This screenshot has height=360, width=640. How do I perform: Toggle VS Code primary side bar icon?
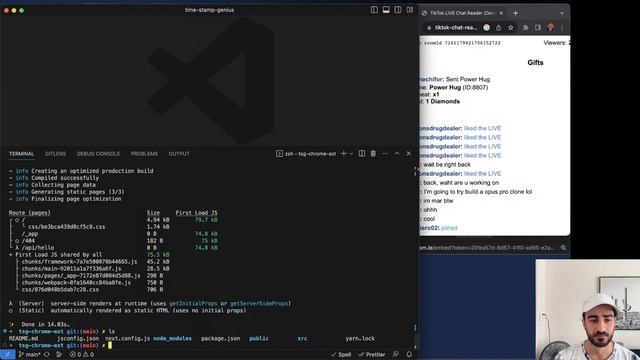(374, 10)
